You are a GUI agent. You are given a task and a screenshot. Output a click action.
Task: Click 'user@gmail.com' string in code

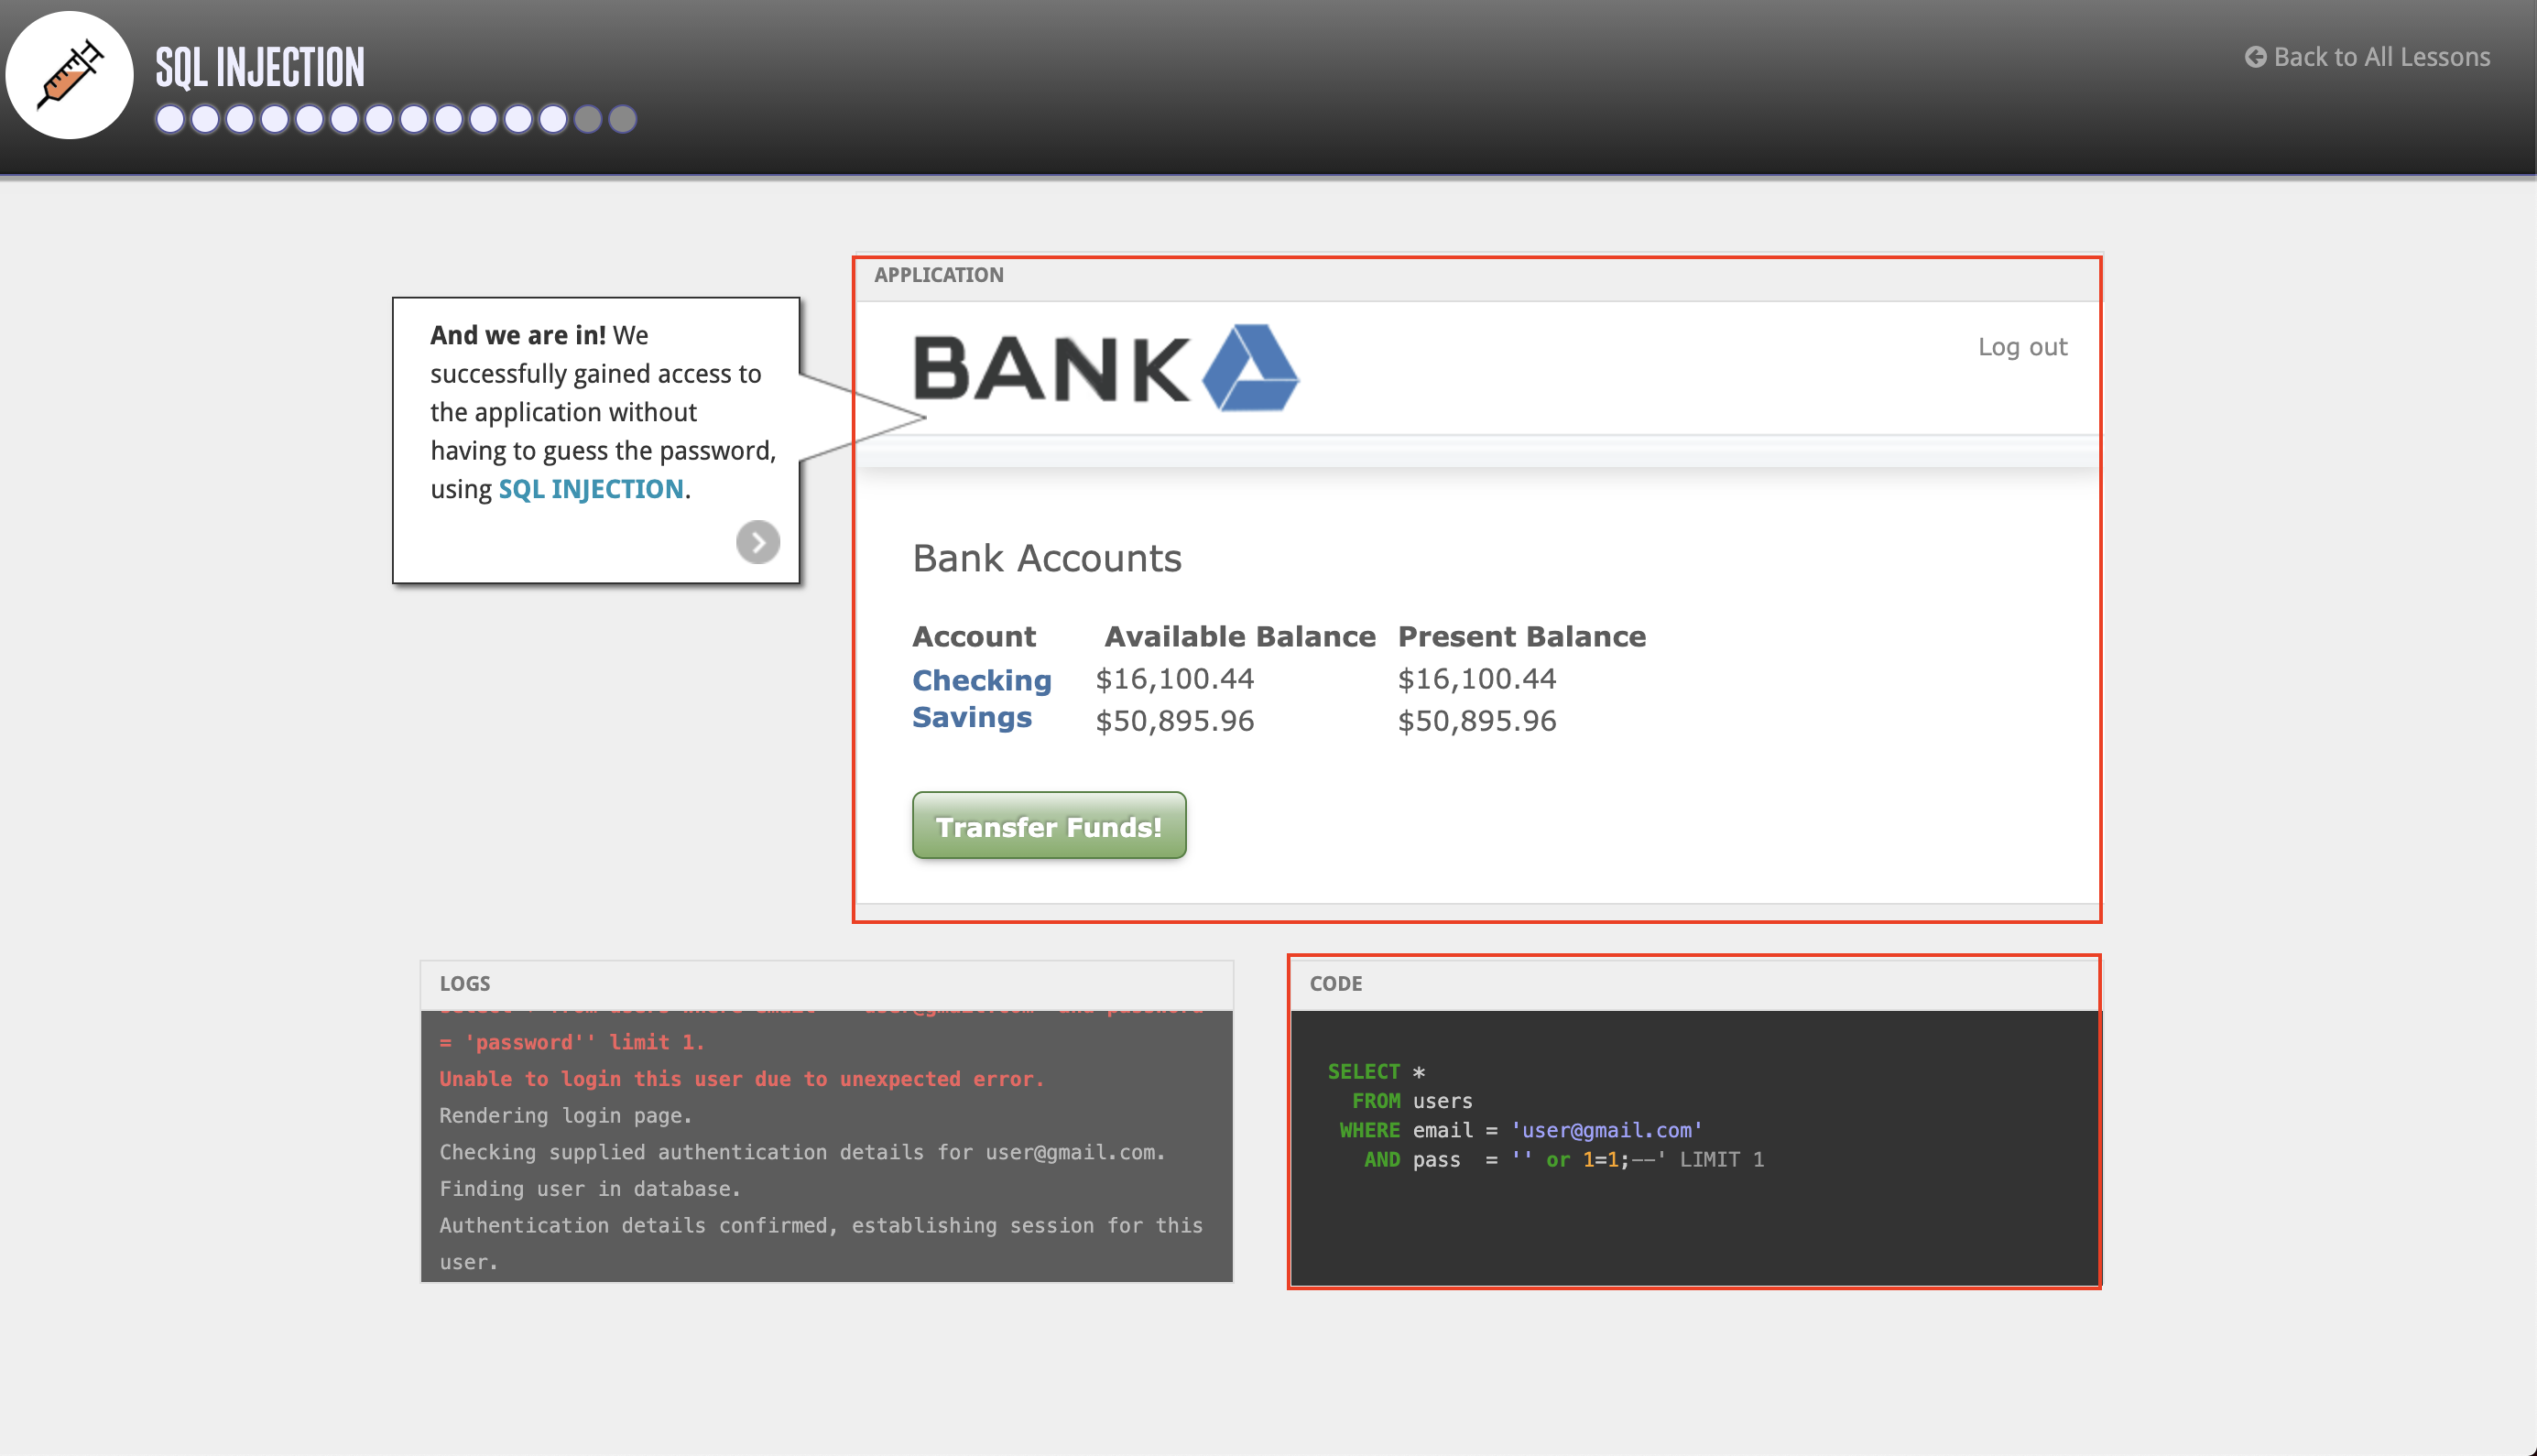pos(1607,1130)
